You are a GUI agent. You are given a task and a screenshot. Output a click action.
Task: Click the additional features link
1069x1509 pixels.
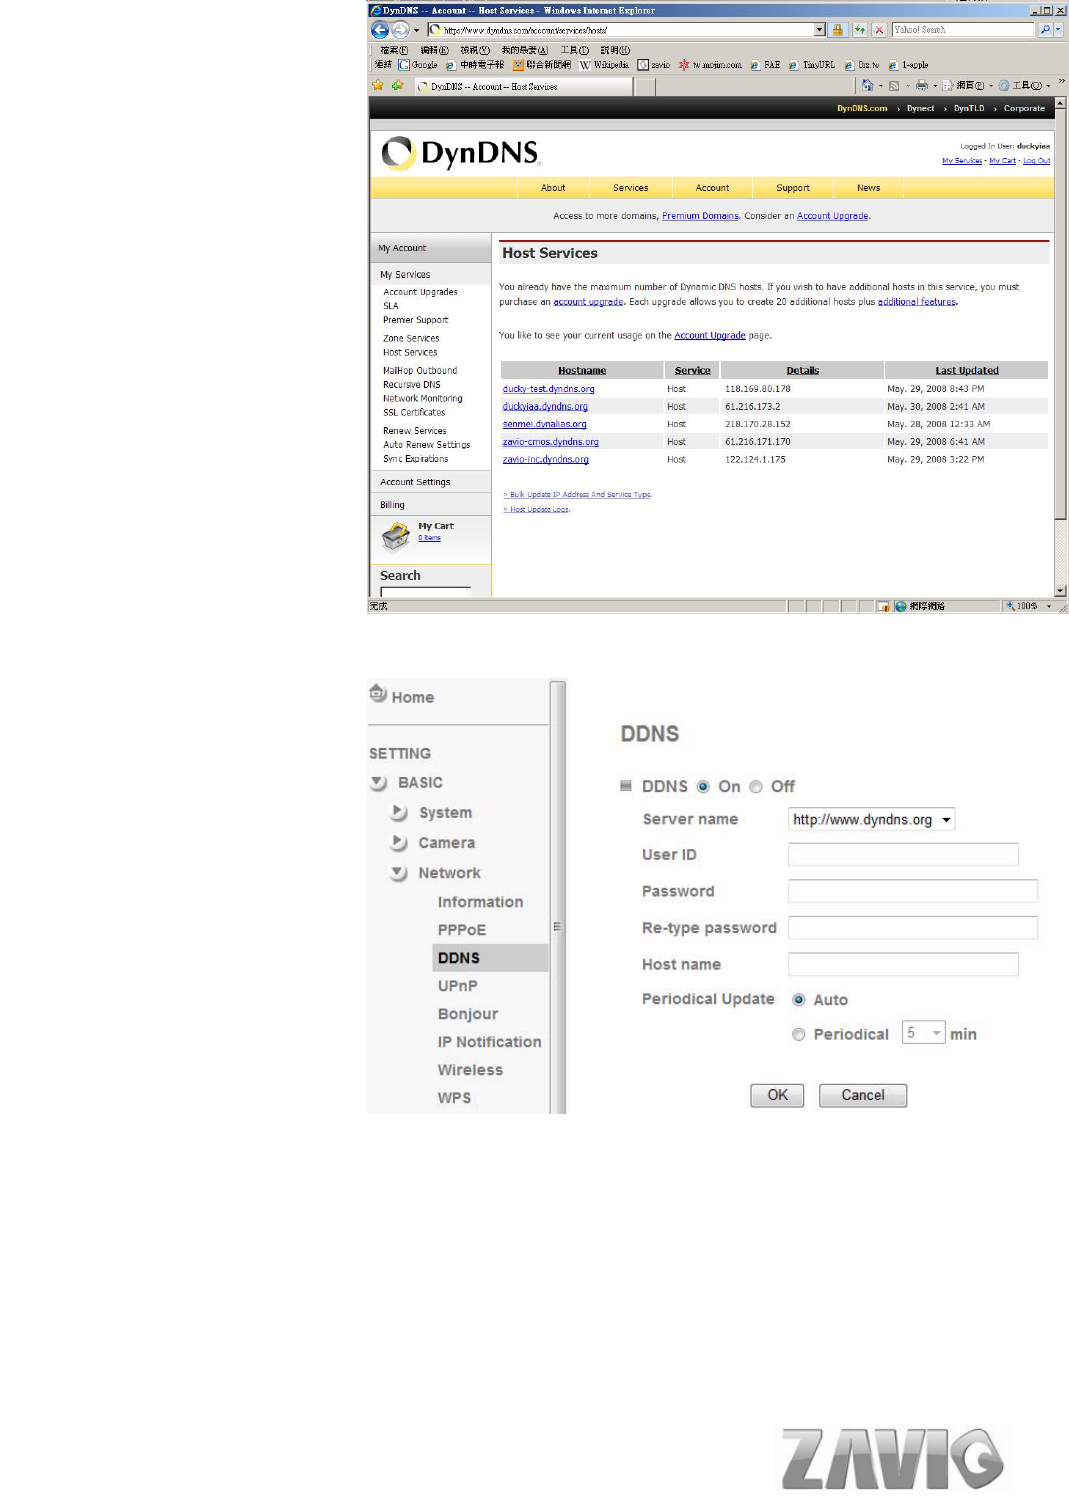click(917, 302)
